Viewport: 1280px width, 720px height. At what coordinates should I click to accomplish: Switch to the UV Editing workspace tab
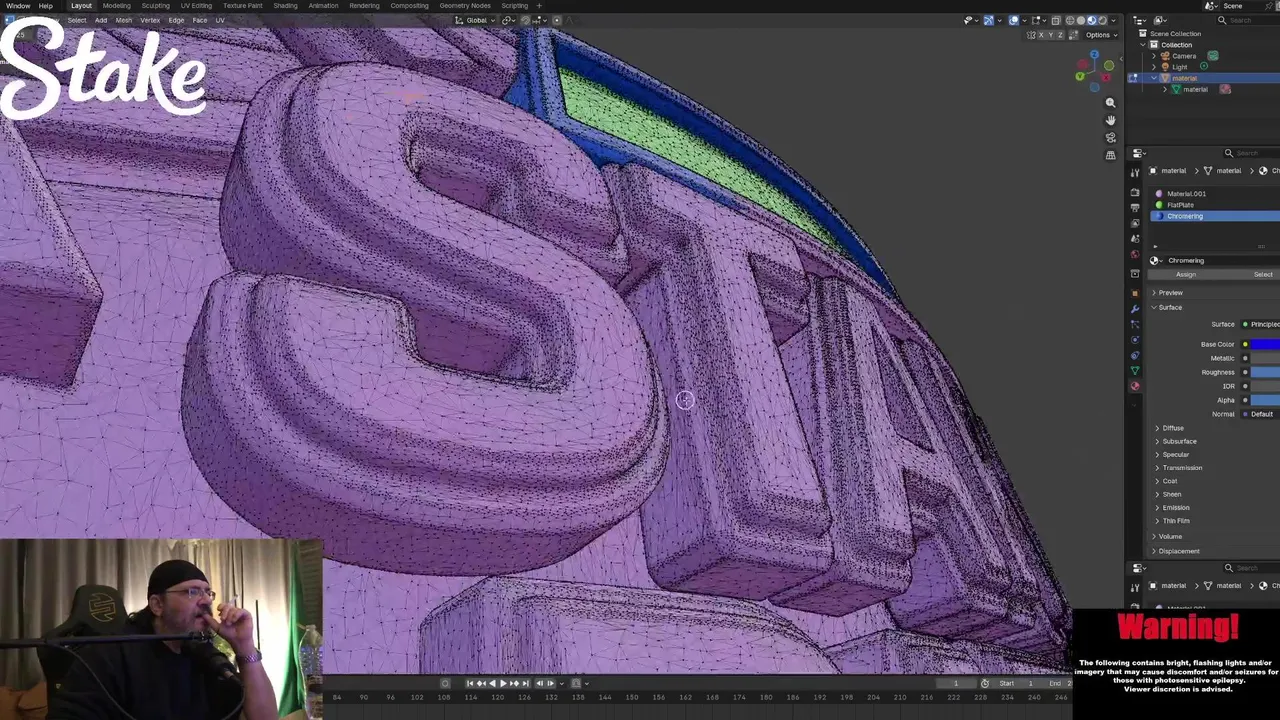[196, 6]
